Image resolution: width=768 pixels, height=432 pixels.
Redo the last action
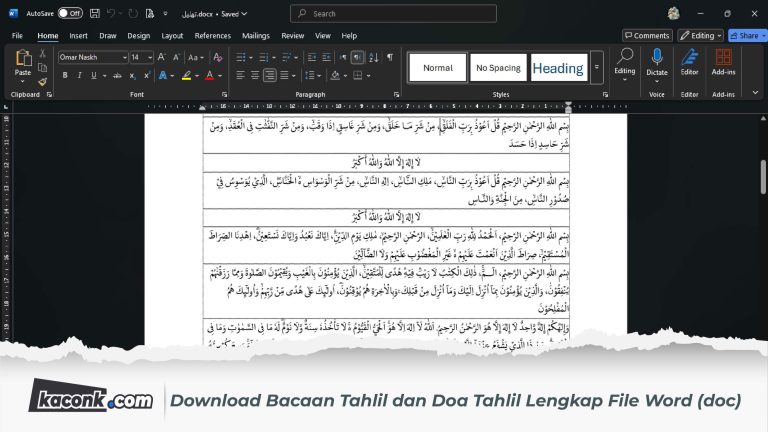click(133, 14)
